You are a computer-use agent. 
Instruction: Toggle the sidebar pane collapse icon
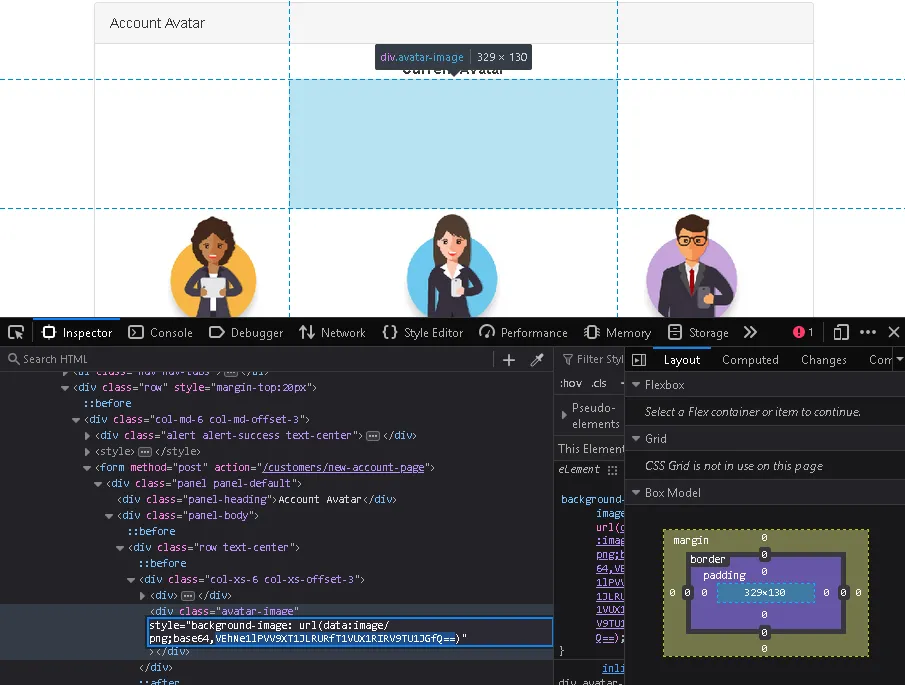pos(639,360)
